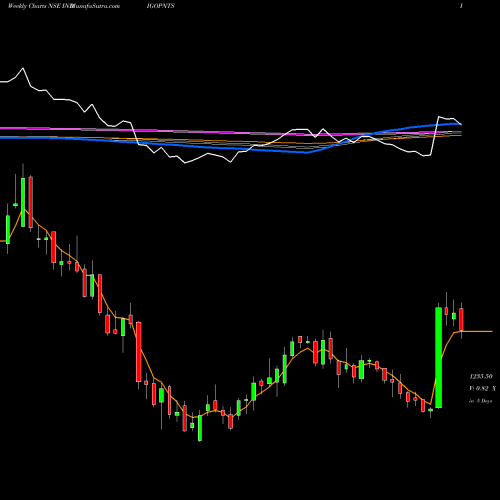This screenshot has width=500, height=500.
Task: Click the 'Weekly Charts NSE' title text
Action: pos(35,6)
